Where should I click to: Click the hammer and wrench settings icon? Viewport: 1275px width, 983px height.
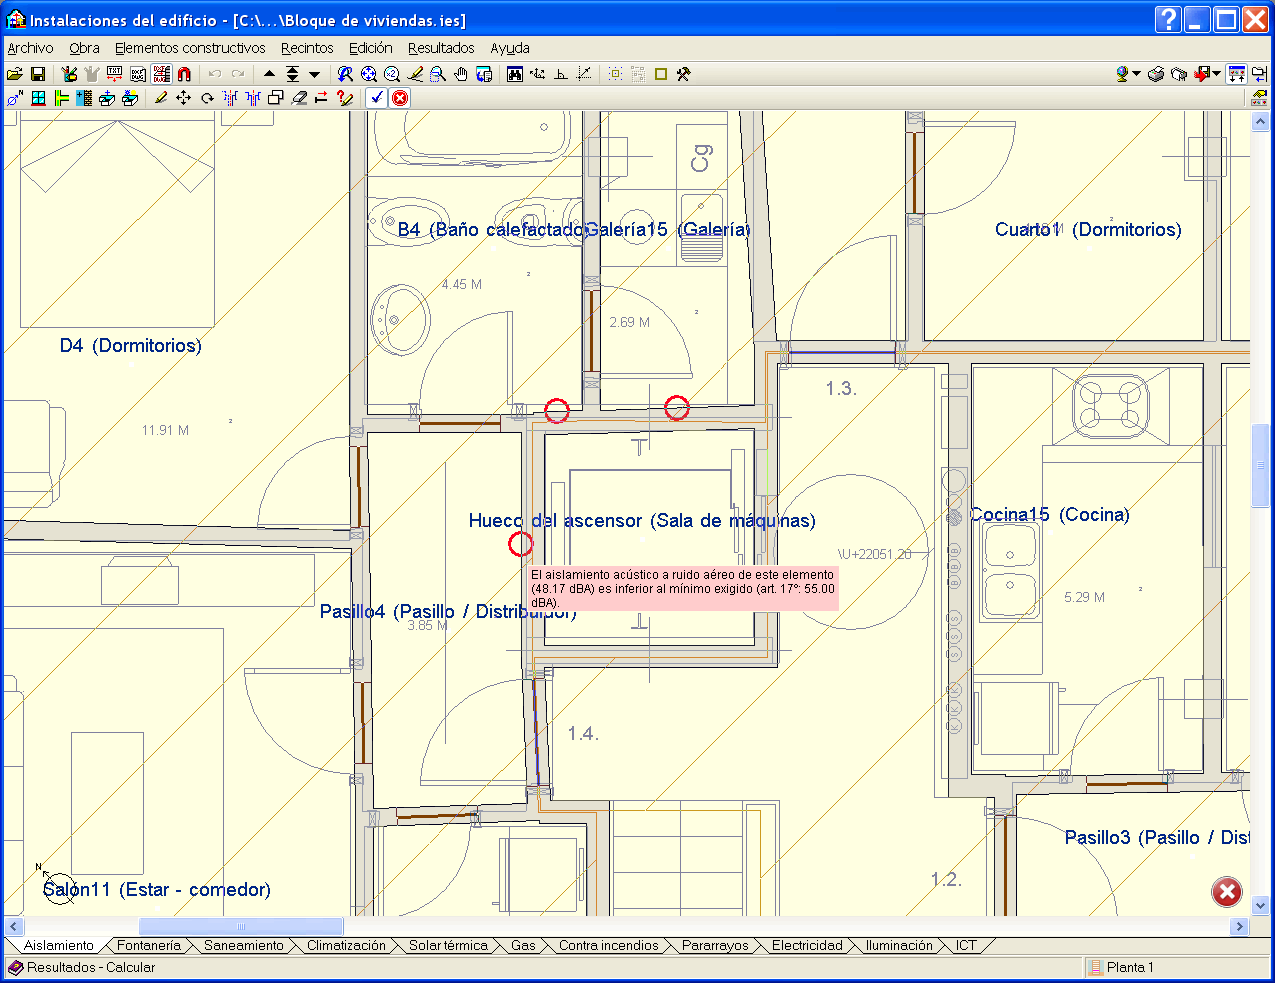click(x=684, y=74)
